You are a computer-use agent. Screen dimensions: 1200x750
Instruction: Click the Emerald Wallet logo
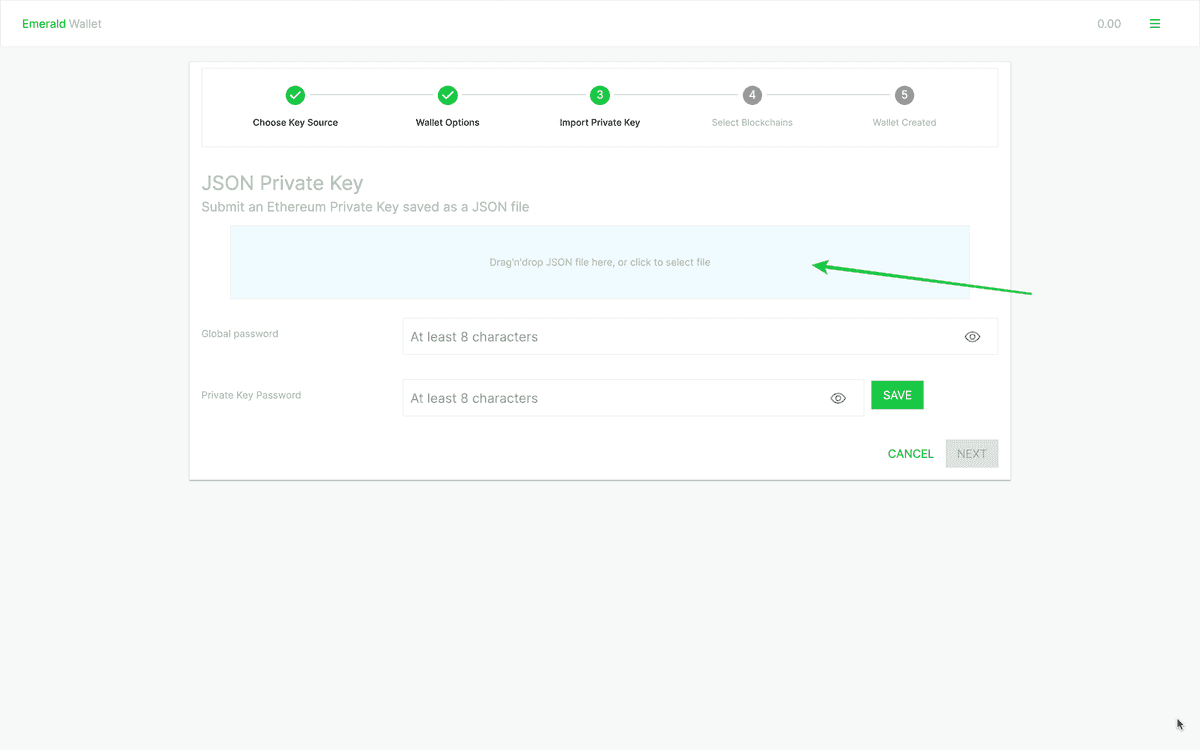(x=62, y=24)
